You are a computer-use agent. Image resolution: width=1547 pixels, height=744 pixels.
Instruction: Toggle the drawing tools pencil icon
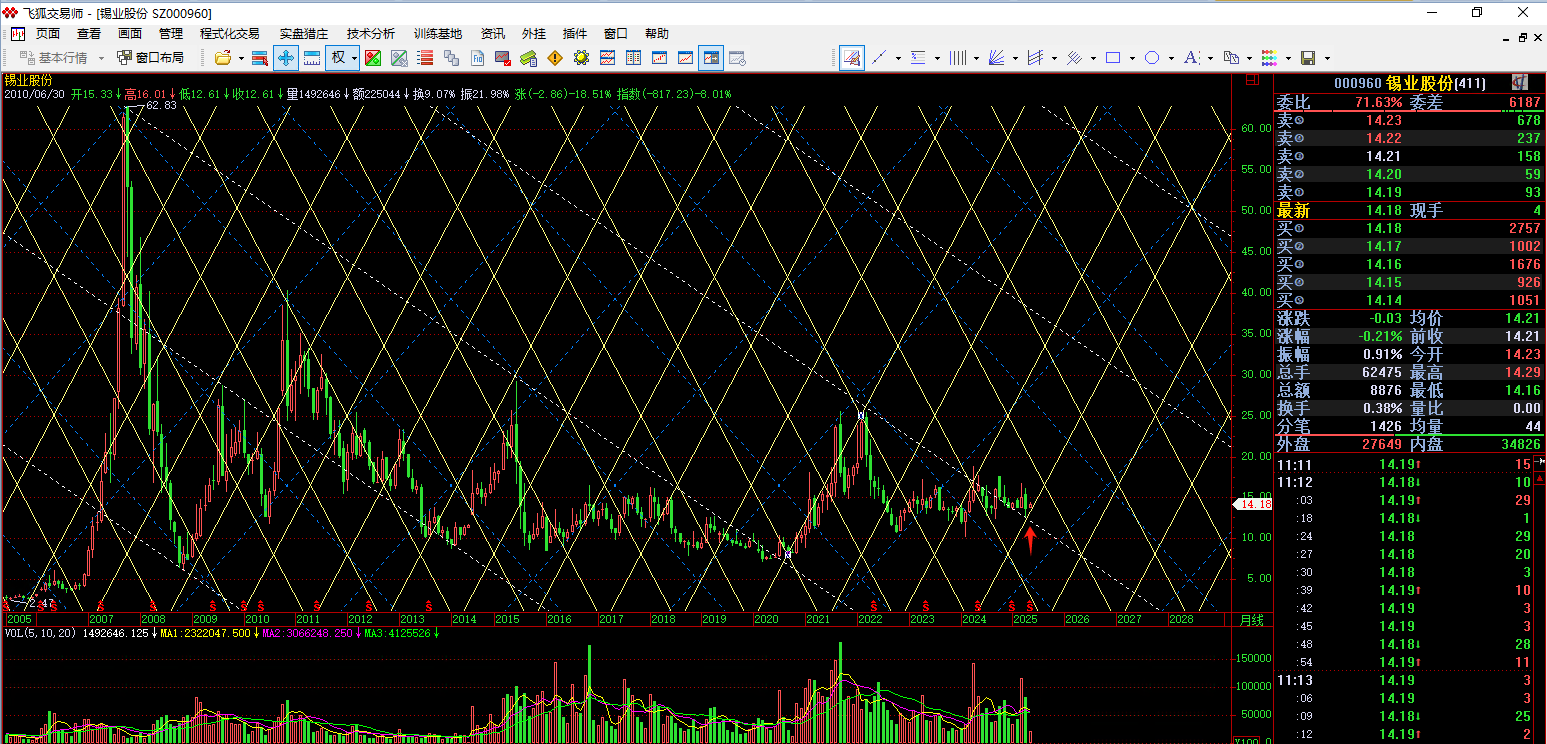852,58
